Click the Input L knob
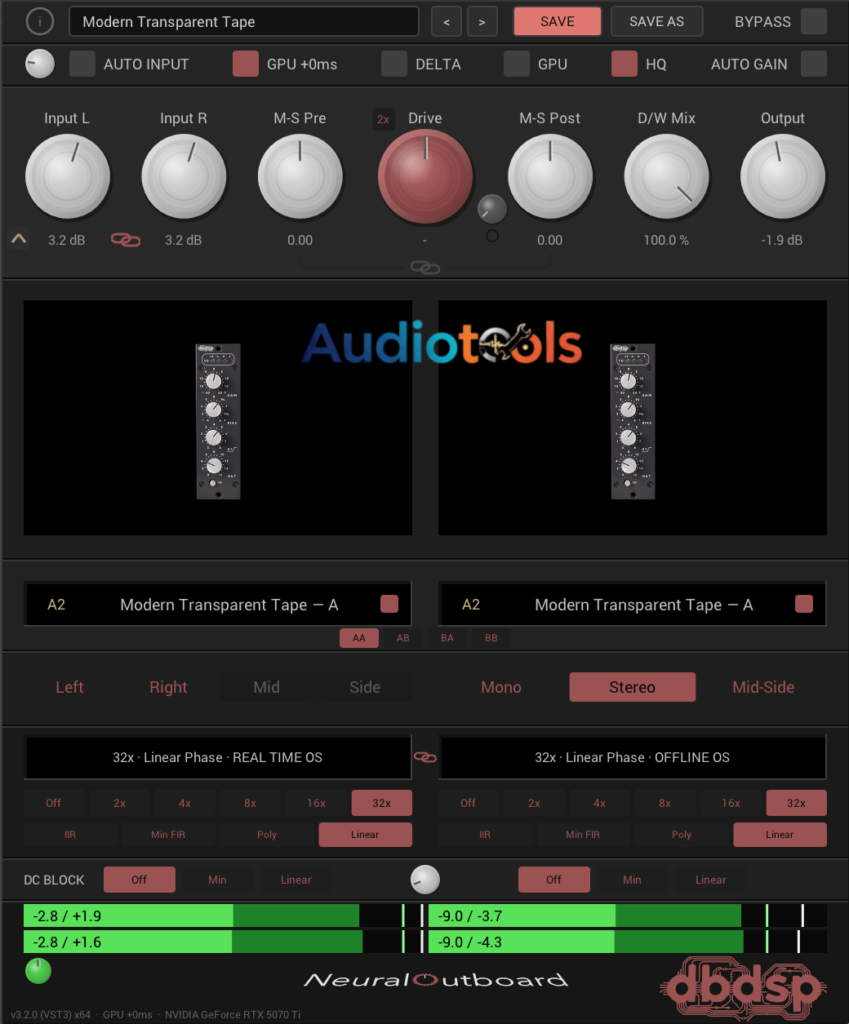The image size is (849, 1024). (x=67, y=176)
